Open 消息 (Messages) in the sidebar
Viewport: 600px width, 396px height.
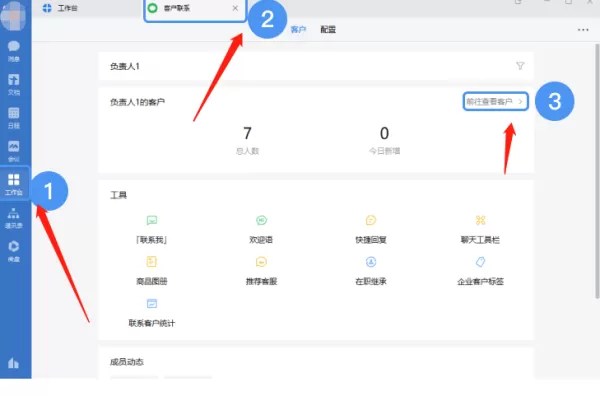coord(14,51)
